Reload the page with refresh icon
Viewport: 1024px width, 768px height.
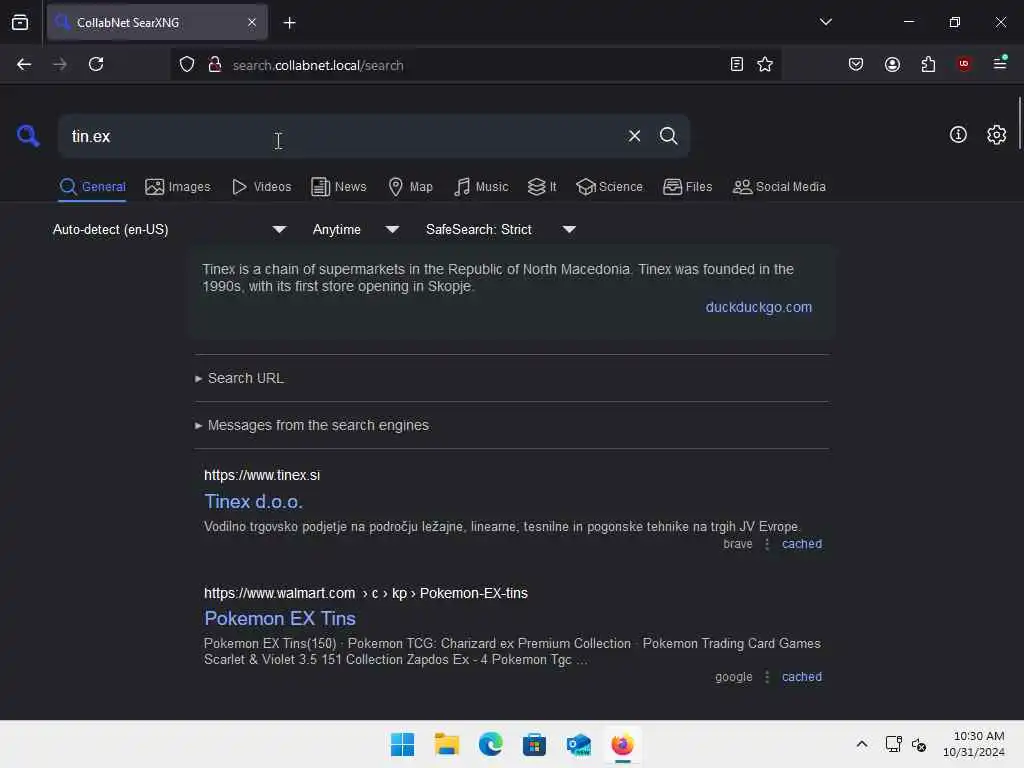pyautogui.click(x=96, y=64)
